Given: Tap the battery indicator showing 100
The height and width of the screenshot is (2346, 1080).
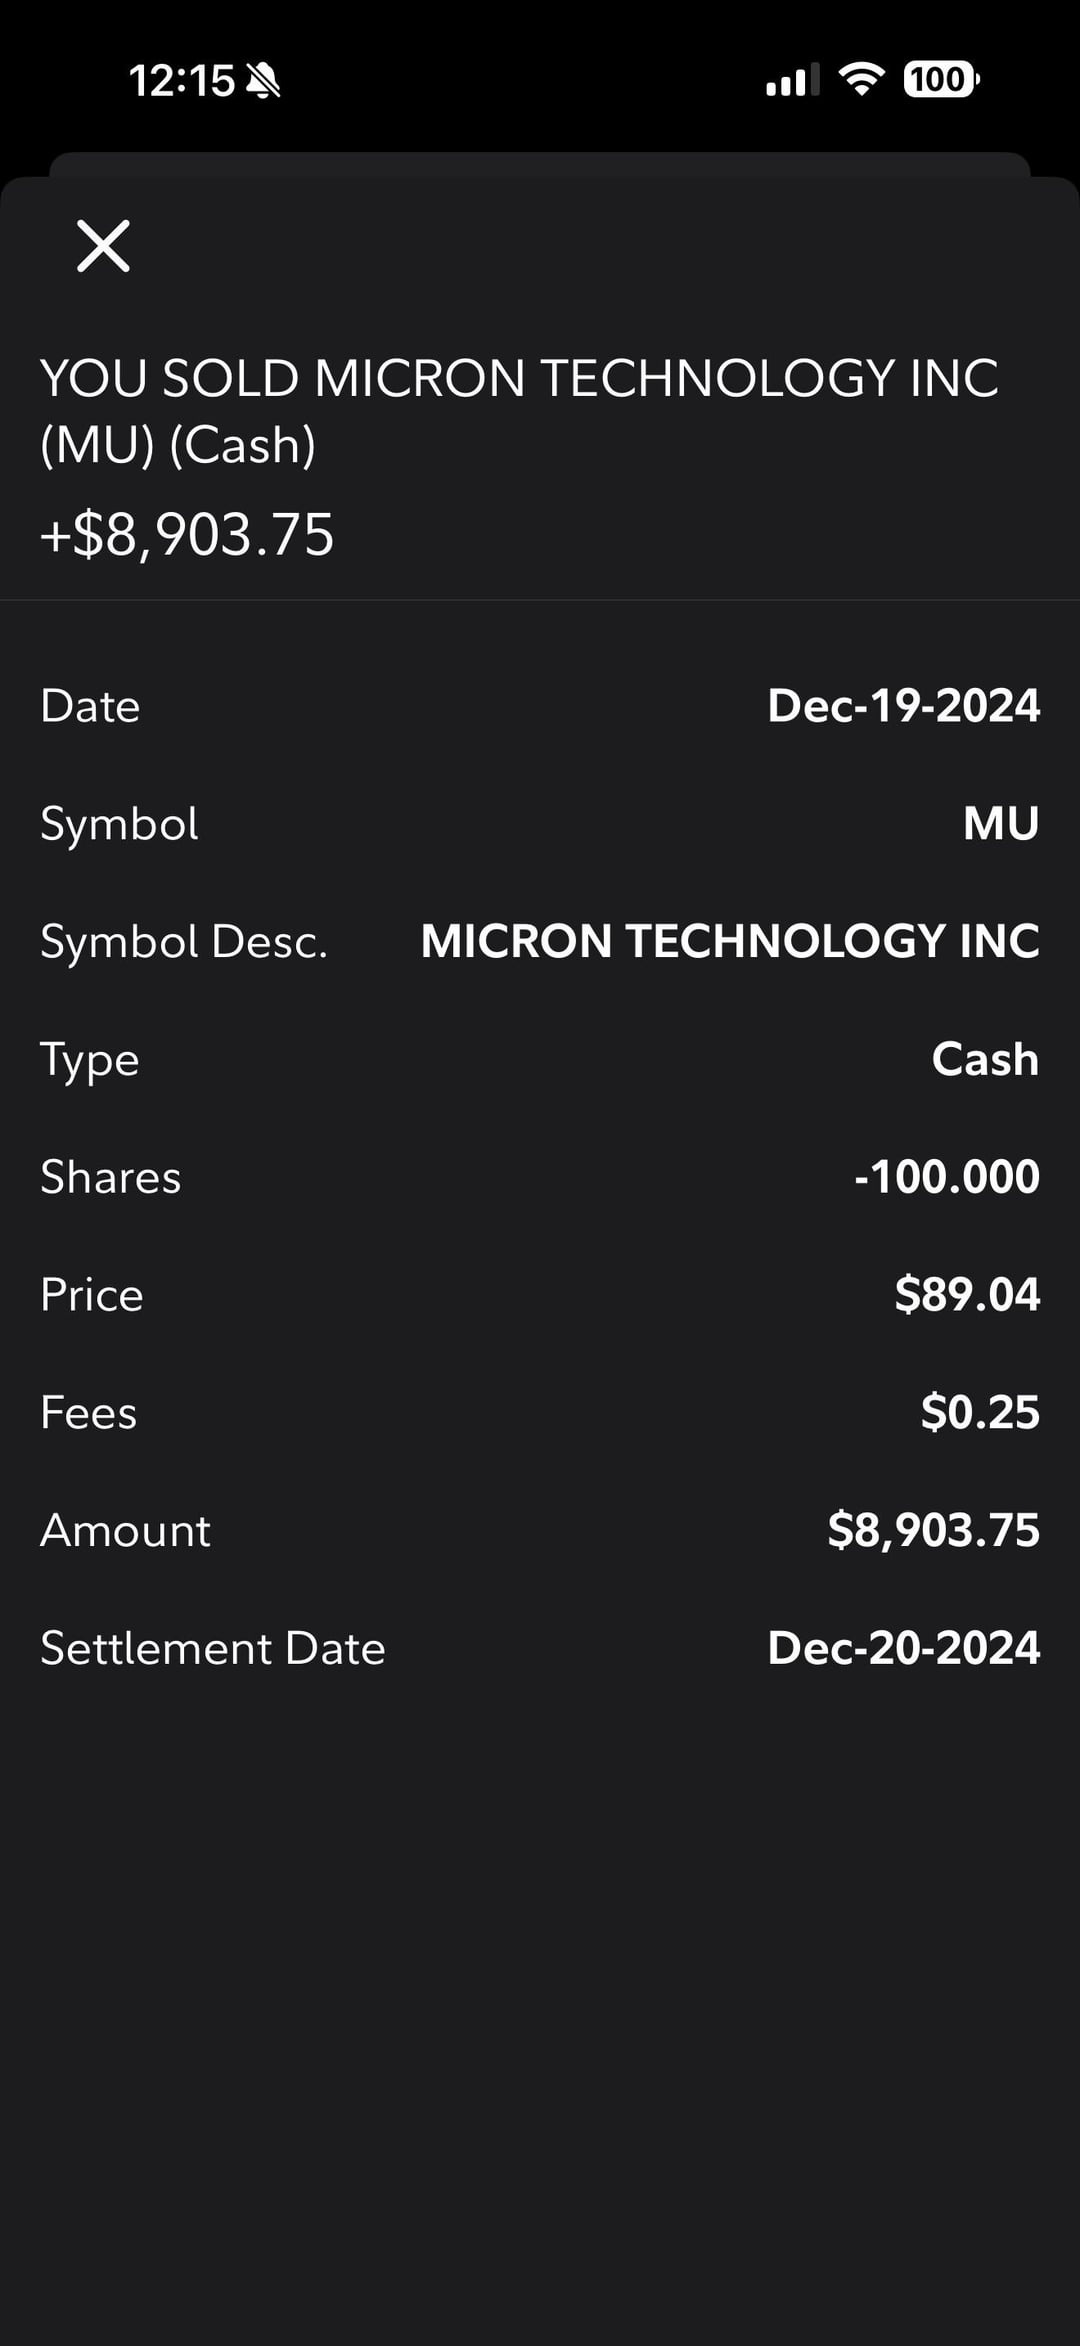Looking at the screenshot, I should click(941, 79).
